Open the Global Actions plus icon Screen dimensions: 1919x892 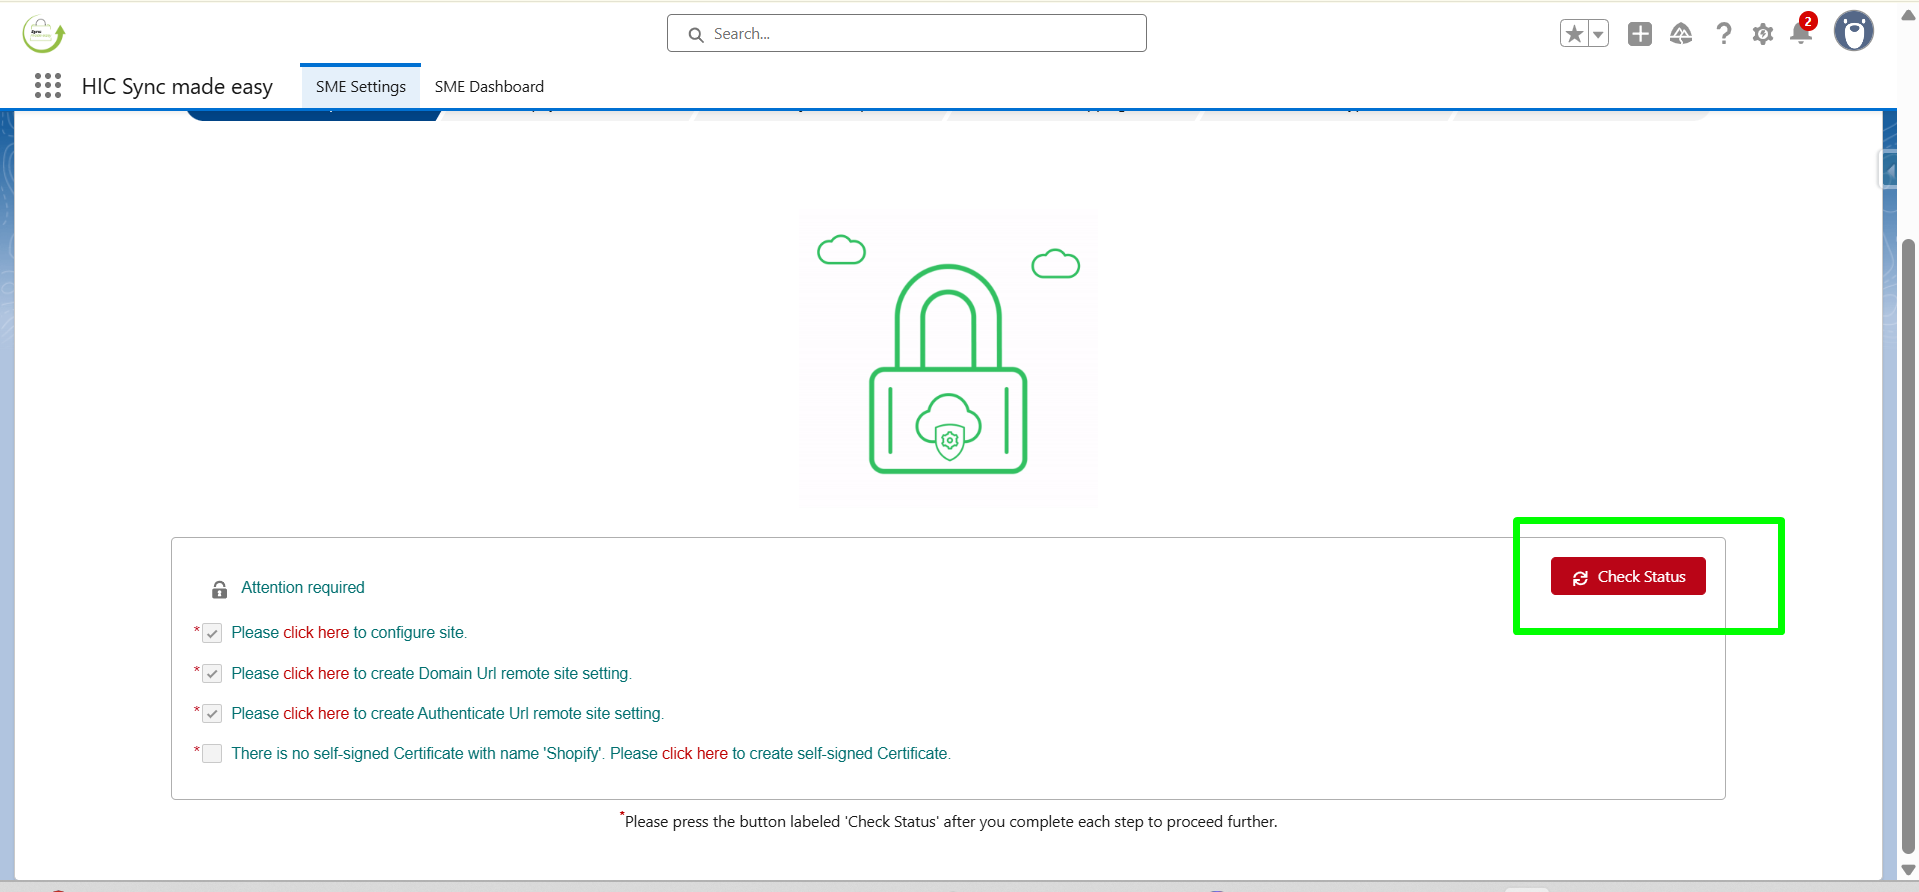tap(1640, 34)
